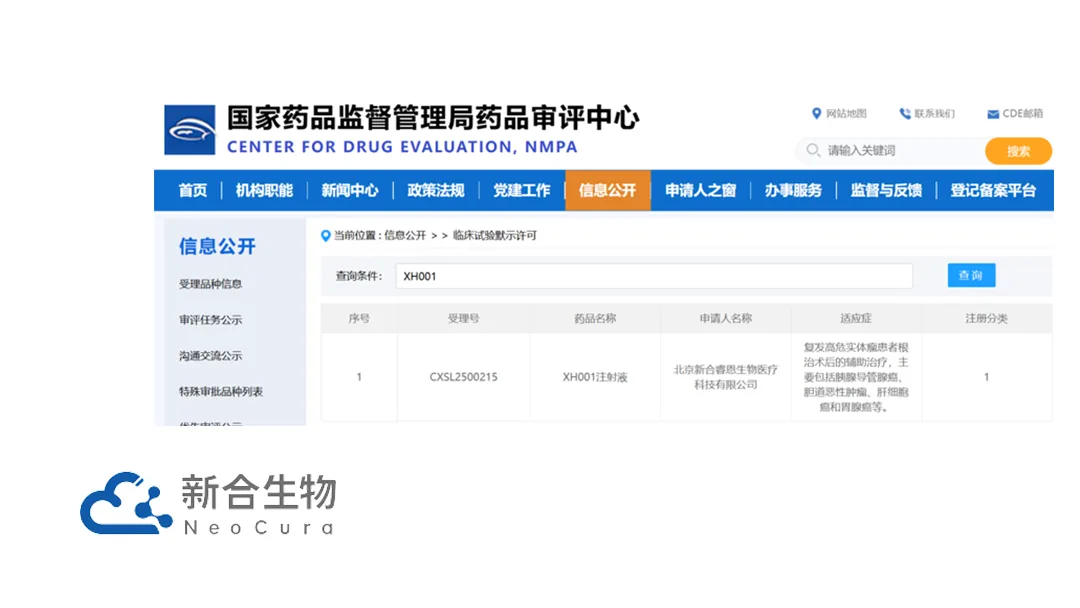This screenshot has height=608, width=1080.
Task: Click the query condition field containing XH001
Action: pyautogui.click(x=653, y=276)
